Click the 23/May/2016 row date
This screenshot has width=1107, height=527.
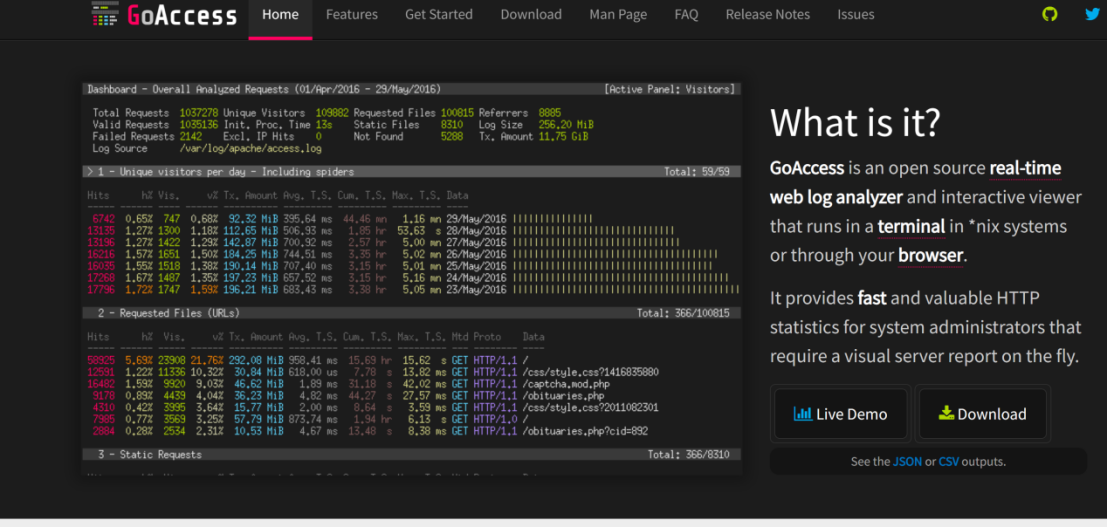477,290
